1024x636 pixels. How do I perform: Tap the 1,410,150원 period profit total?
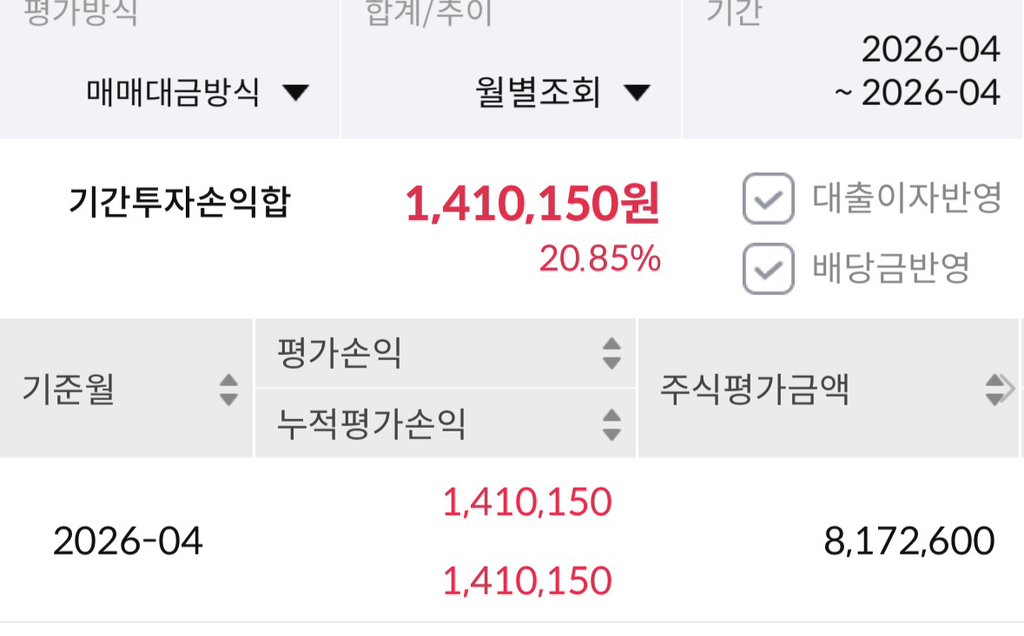[x=532, y=205]
